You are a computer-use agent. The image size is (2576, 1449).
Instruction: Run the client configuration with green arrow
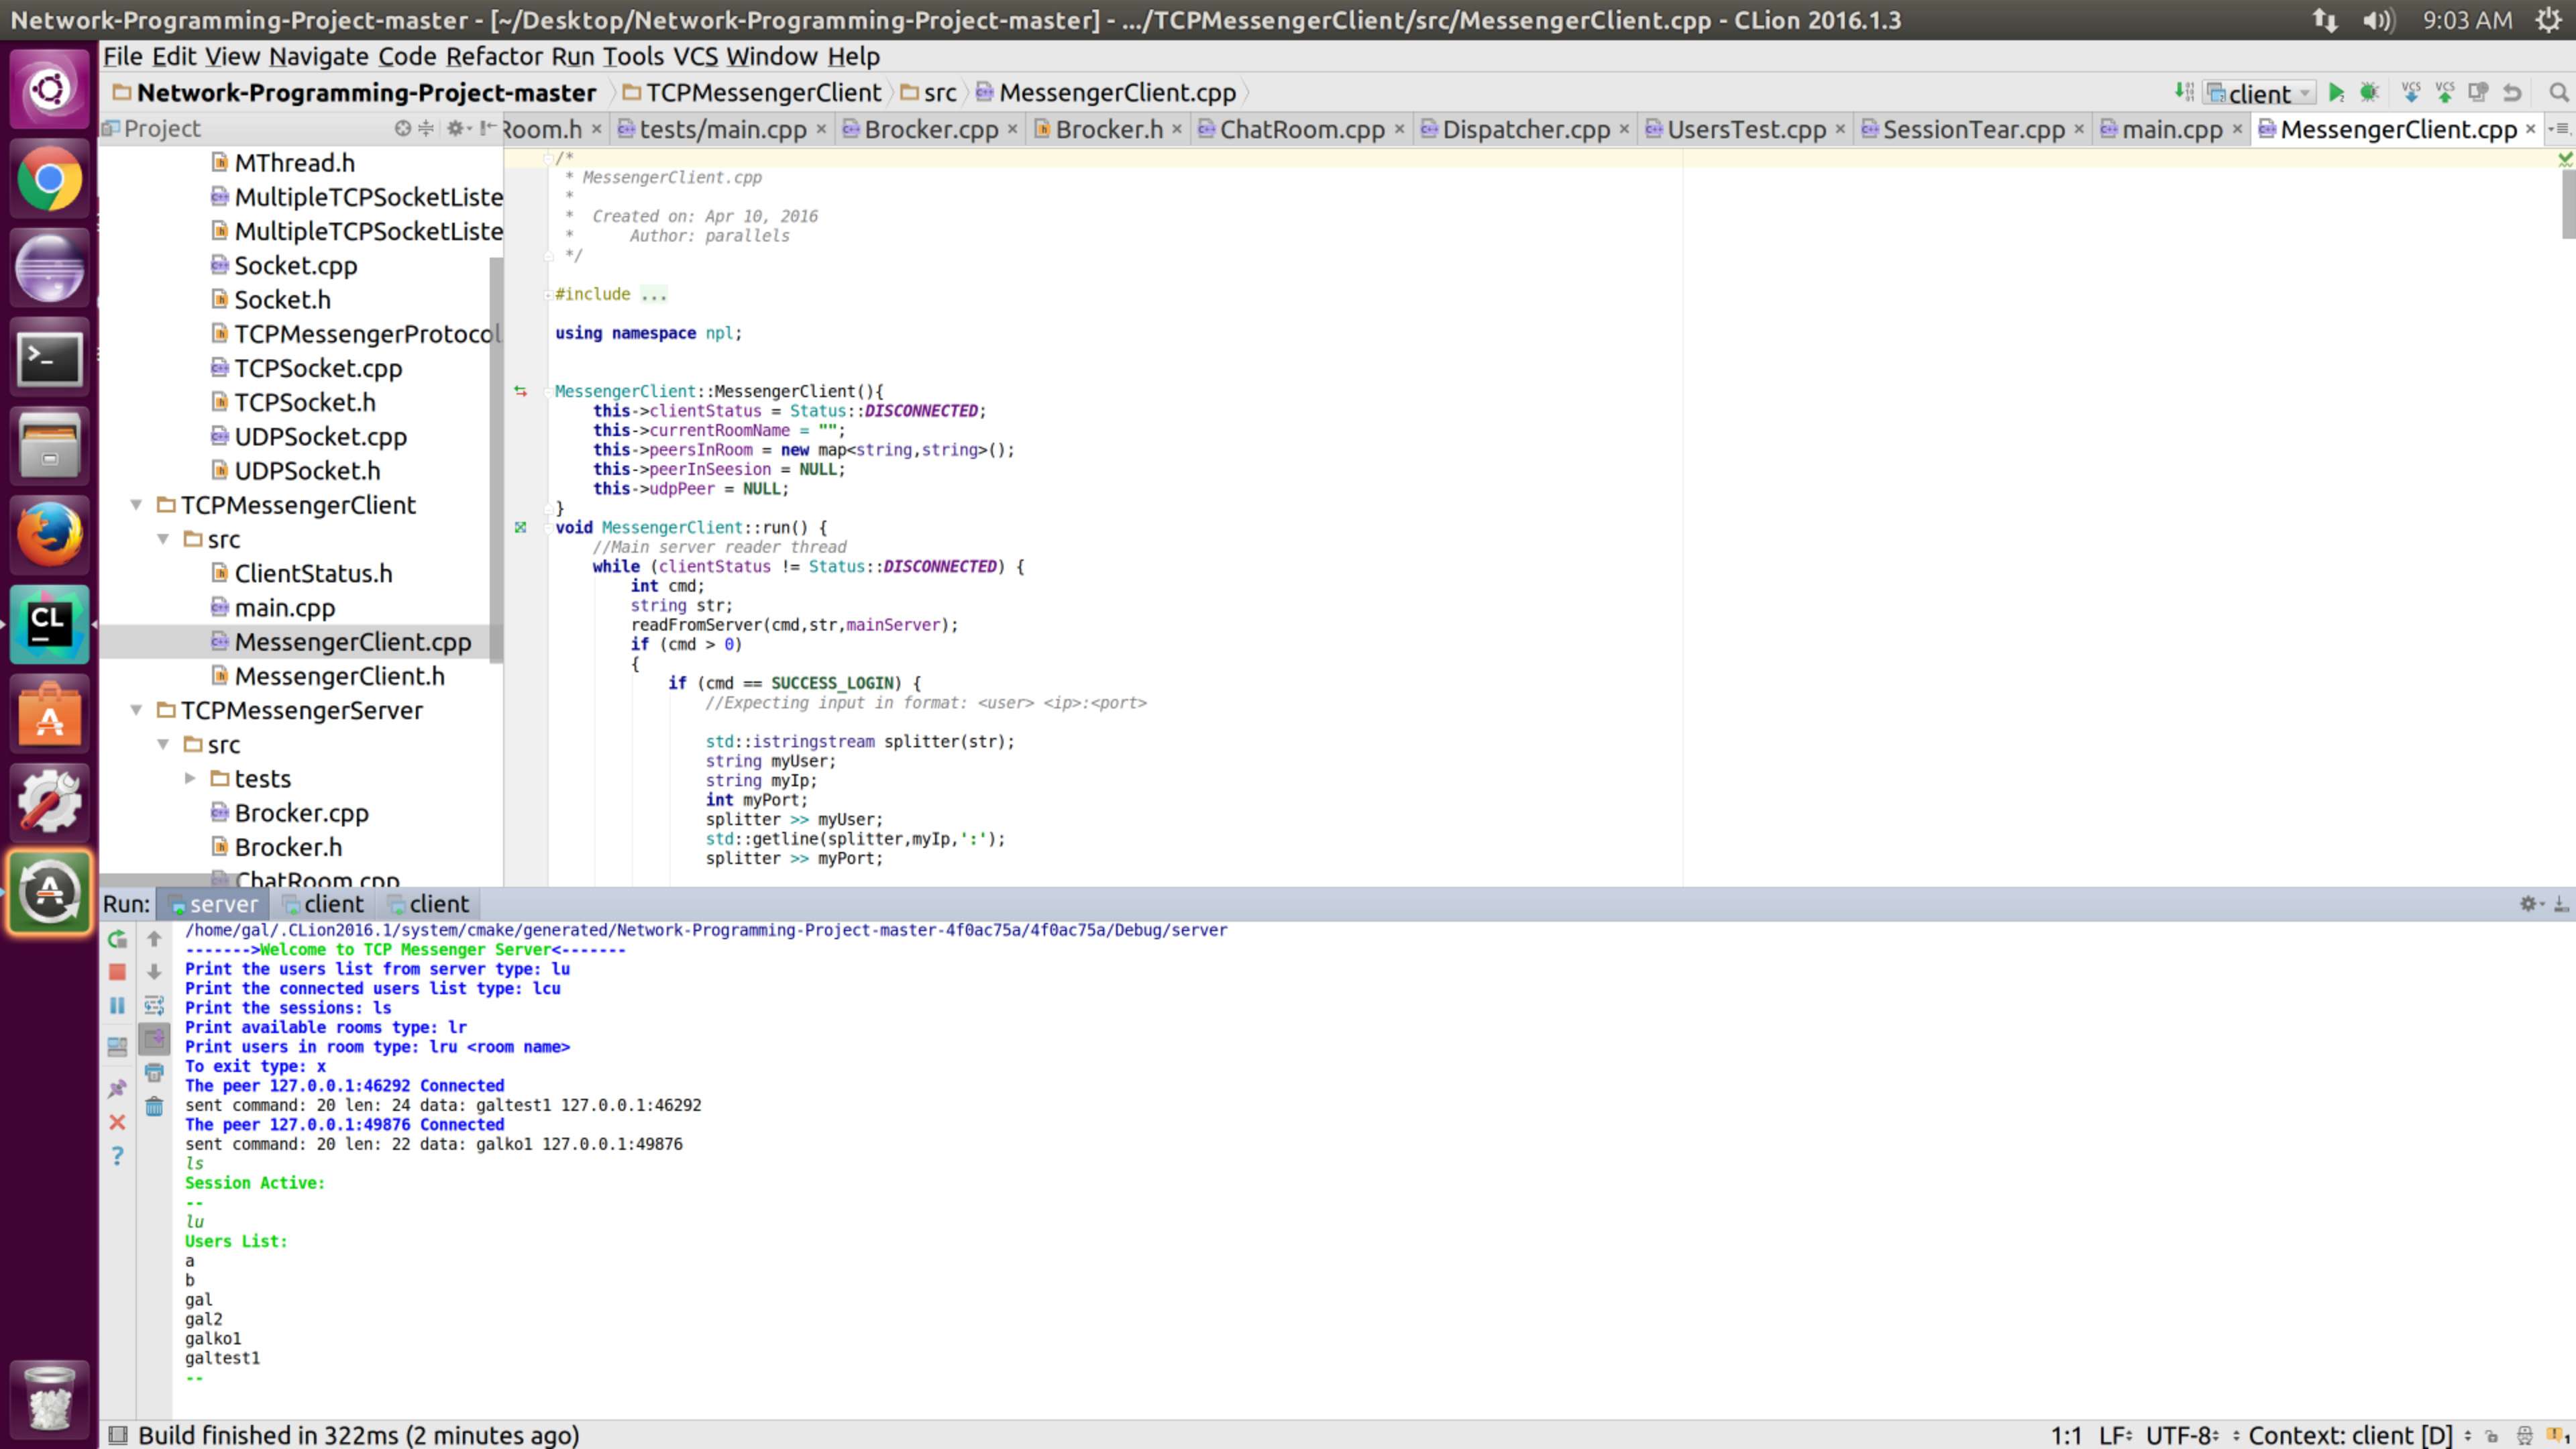(x=2336, y=93)
